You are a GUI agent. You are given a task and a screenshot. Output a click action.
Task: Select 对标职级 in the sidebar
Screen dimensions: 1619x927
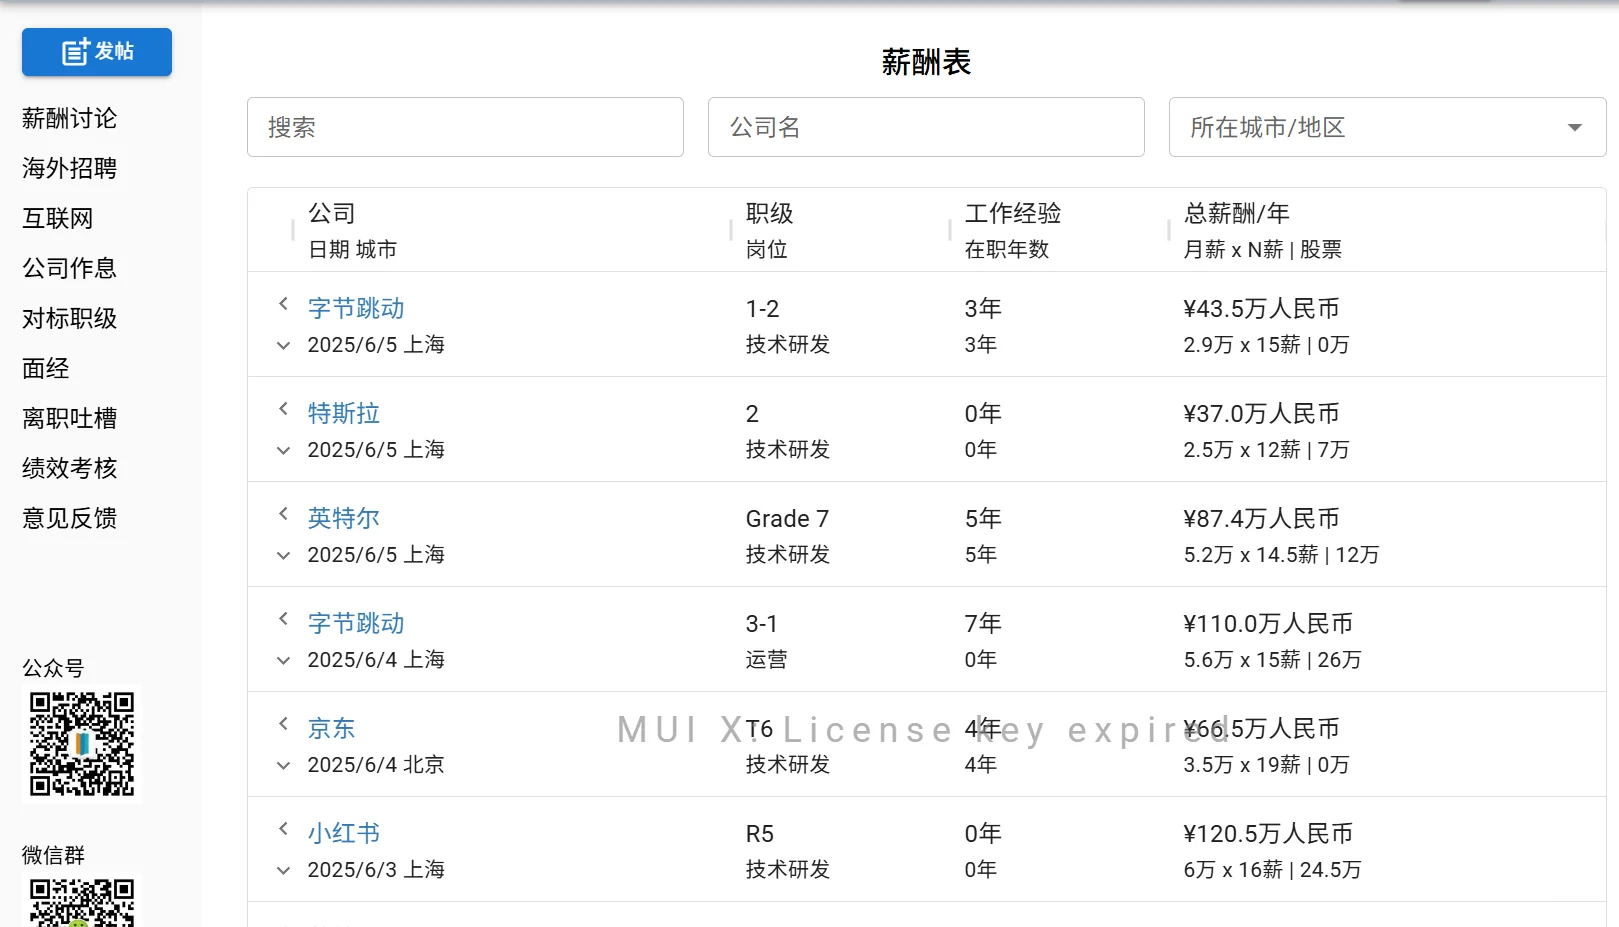pyautogui.click(x=70, y=318)
